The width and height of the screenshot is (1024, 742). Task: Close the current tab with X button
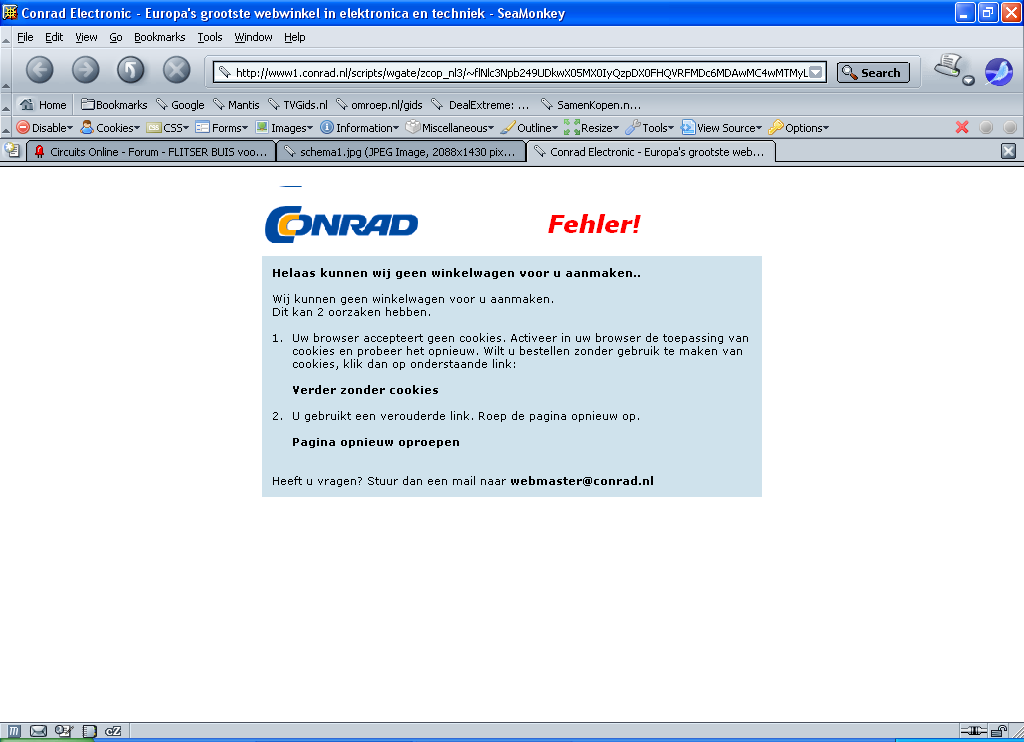(x=1008, y=152)
